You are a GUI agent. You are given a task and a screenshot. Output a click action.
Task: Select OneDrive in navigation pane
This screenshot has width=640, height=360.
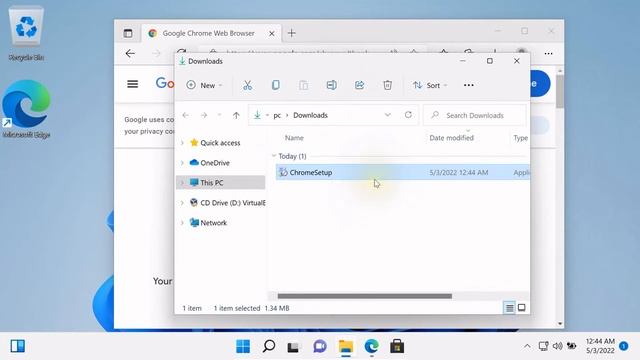coord(215,163)
